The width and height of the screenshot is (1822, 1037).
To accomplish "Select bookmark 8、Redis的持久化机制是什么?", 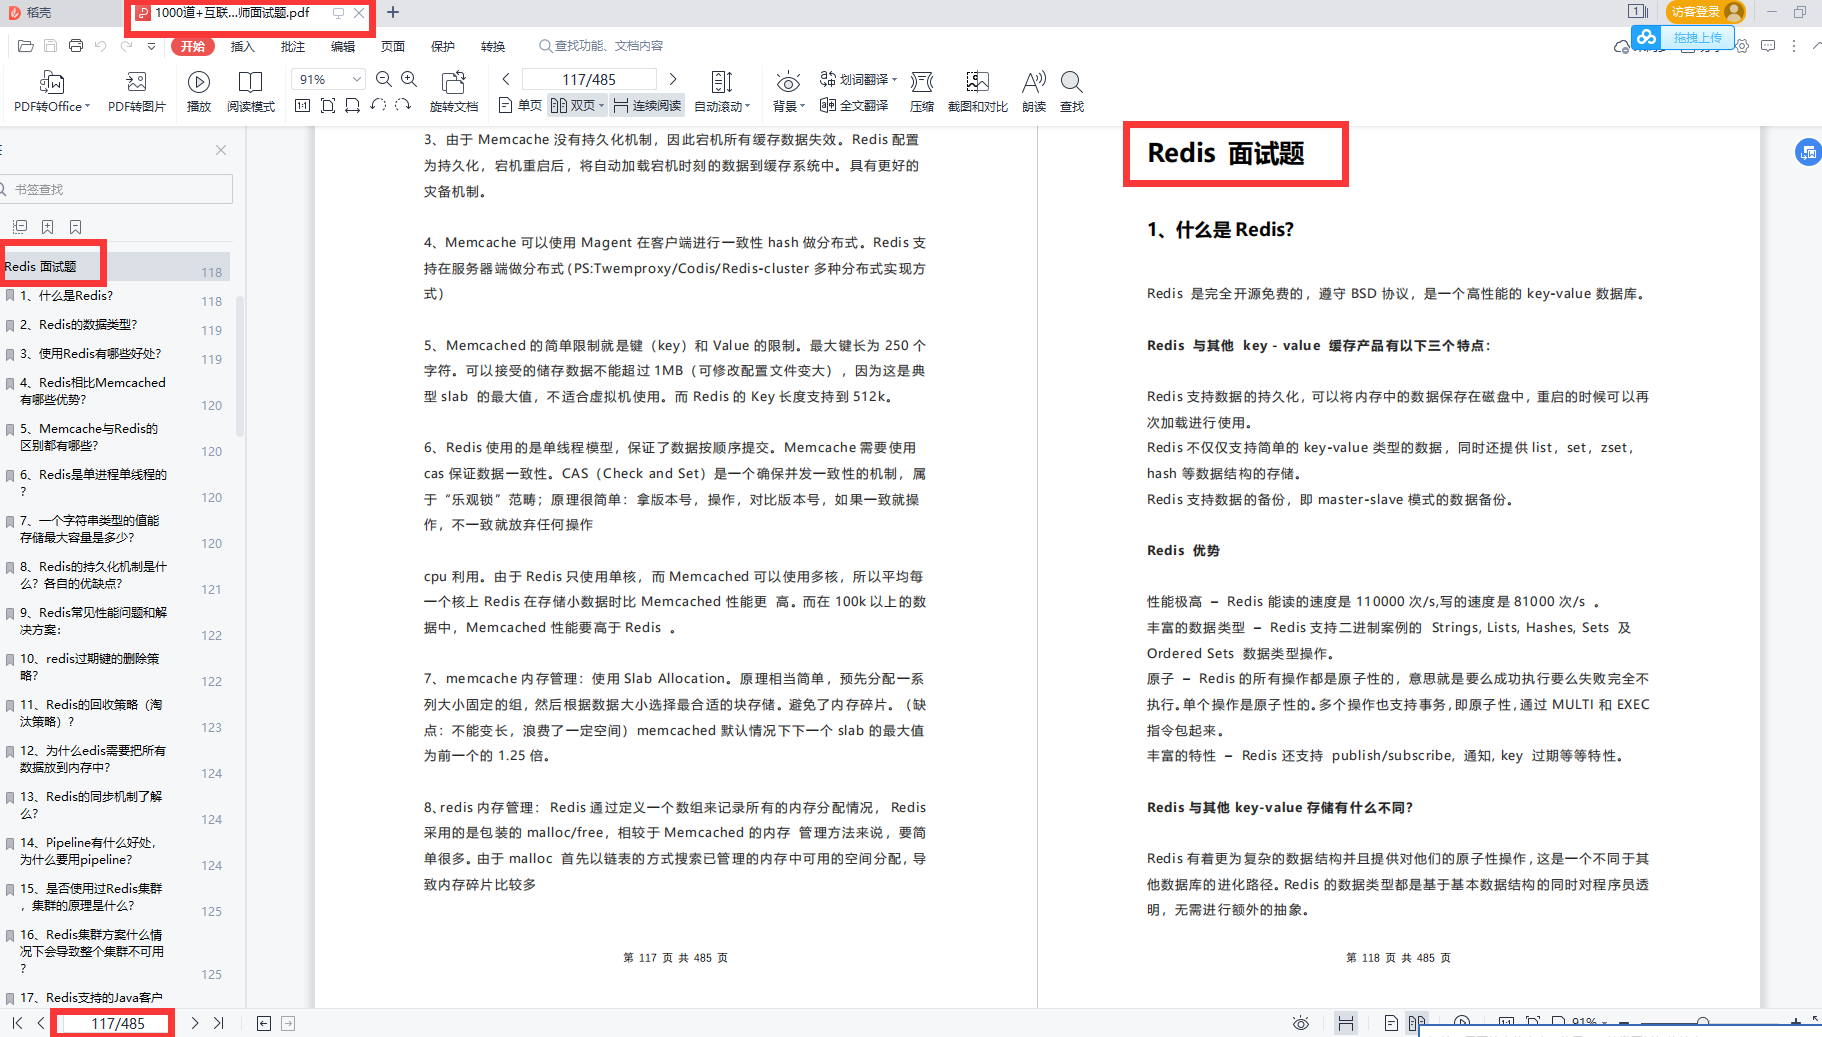I will point(94,575).
